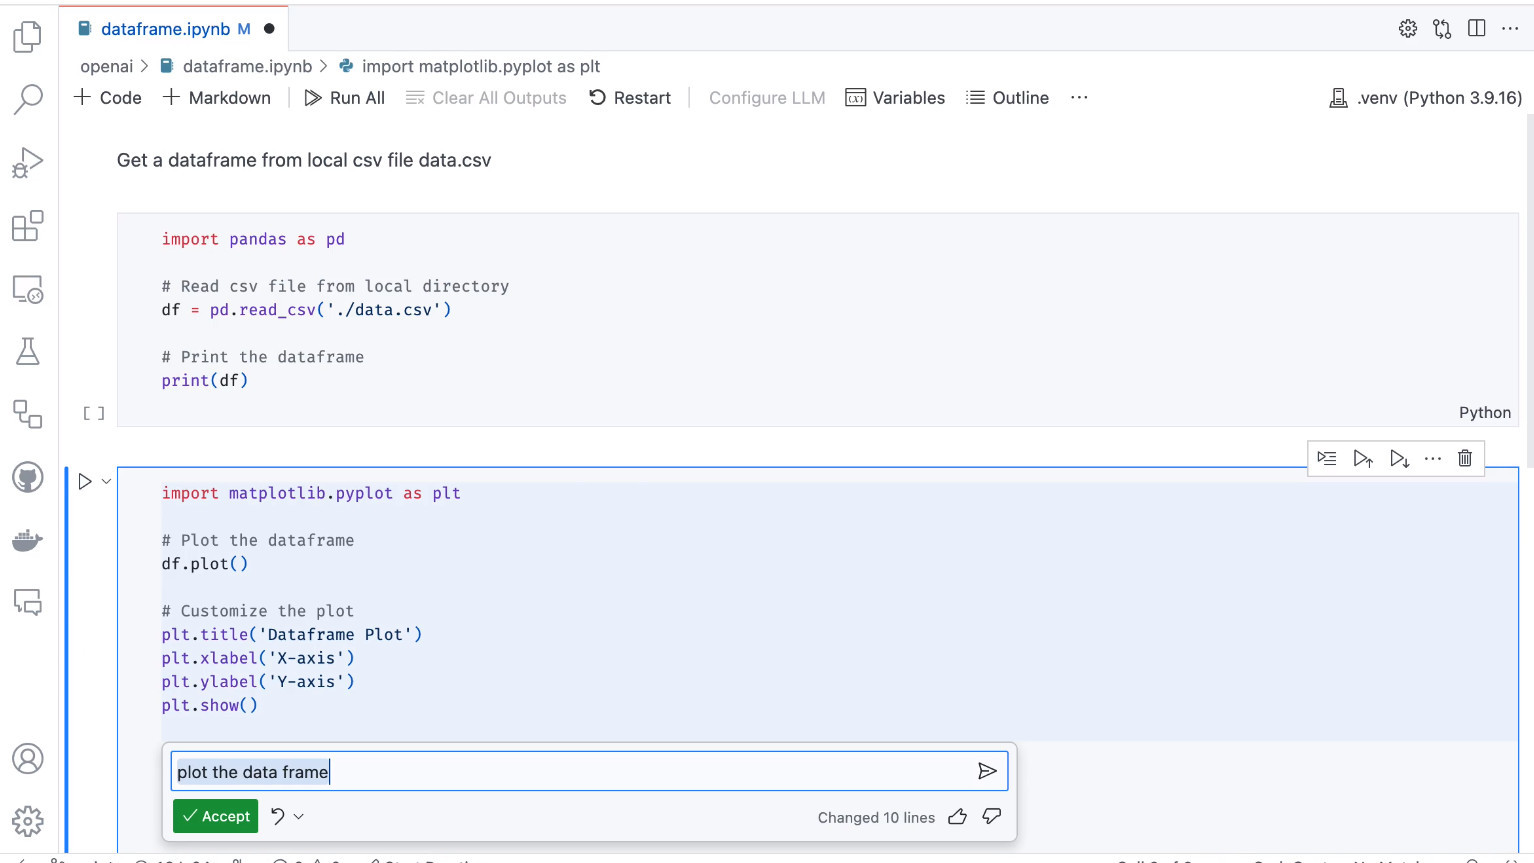
Task: Expand the run options chevron beside Accept
Action: click(295, 816)
